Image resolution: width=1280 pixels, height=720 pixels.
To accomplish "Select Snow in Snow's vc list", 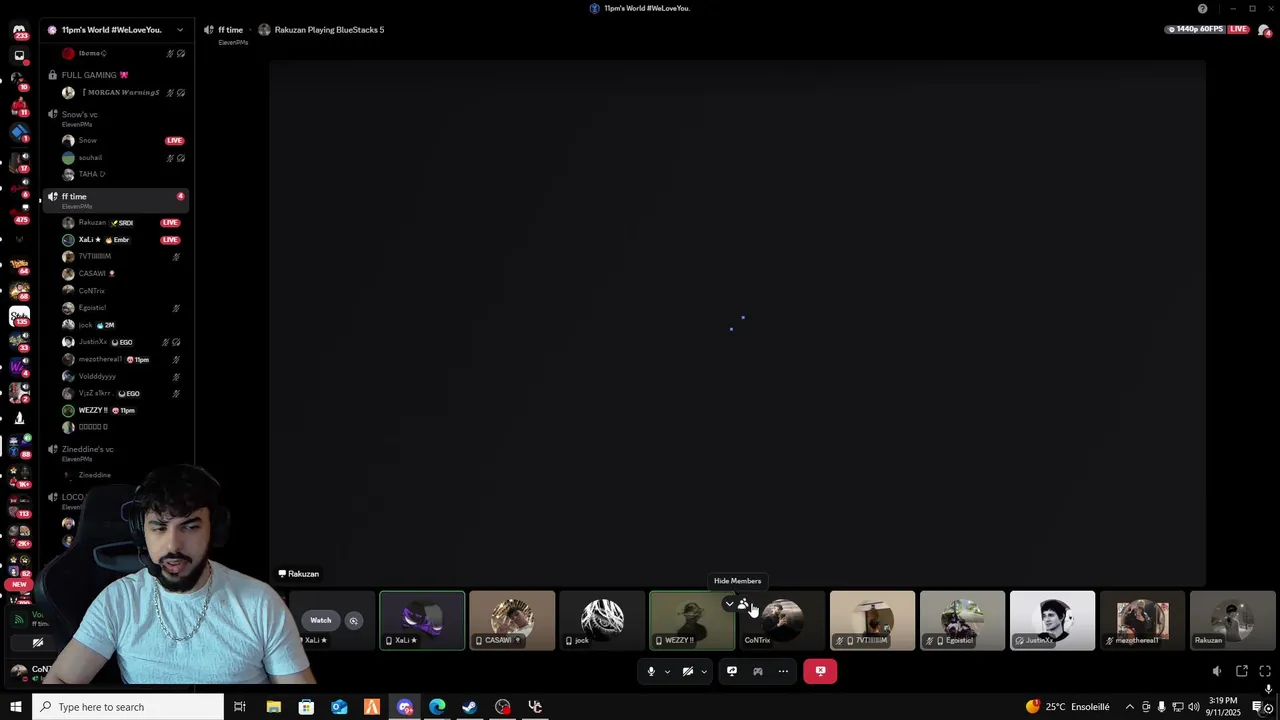I will pyautogui.click(x=122, y=141).
